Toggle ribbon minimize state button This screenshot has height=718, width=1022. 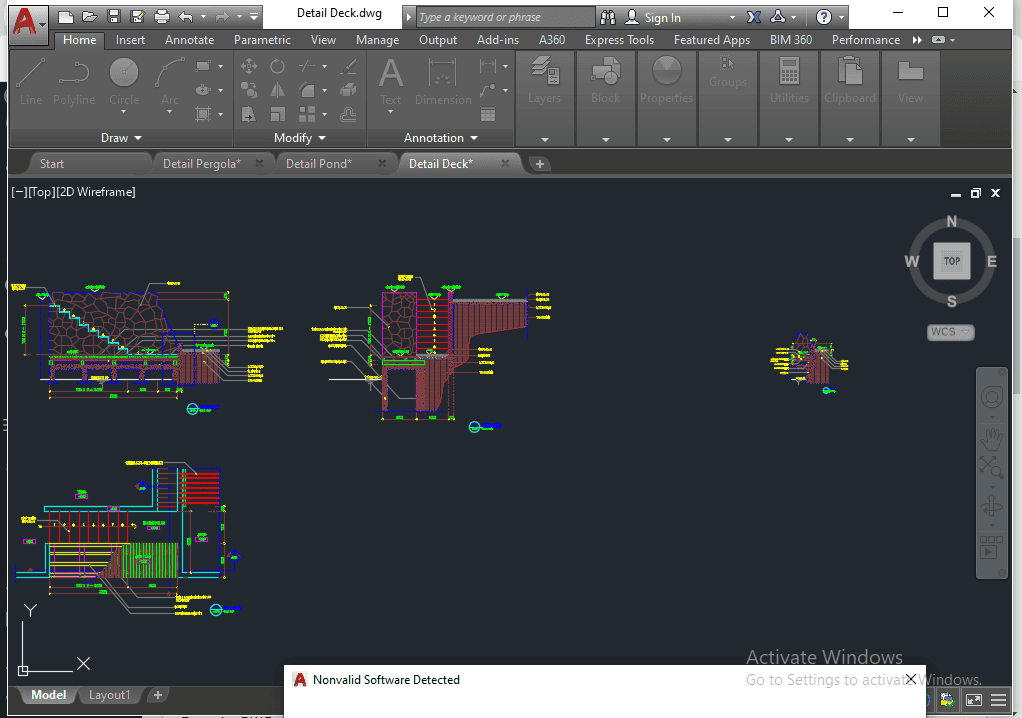tap(938, 40)
